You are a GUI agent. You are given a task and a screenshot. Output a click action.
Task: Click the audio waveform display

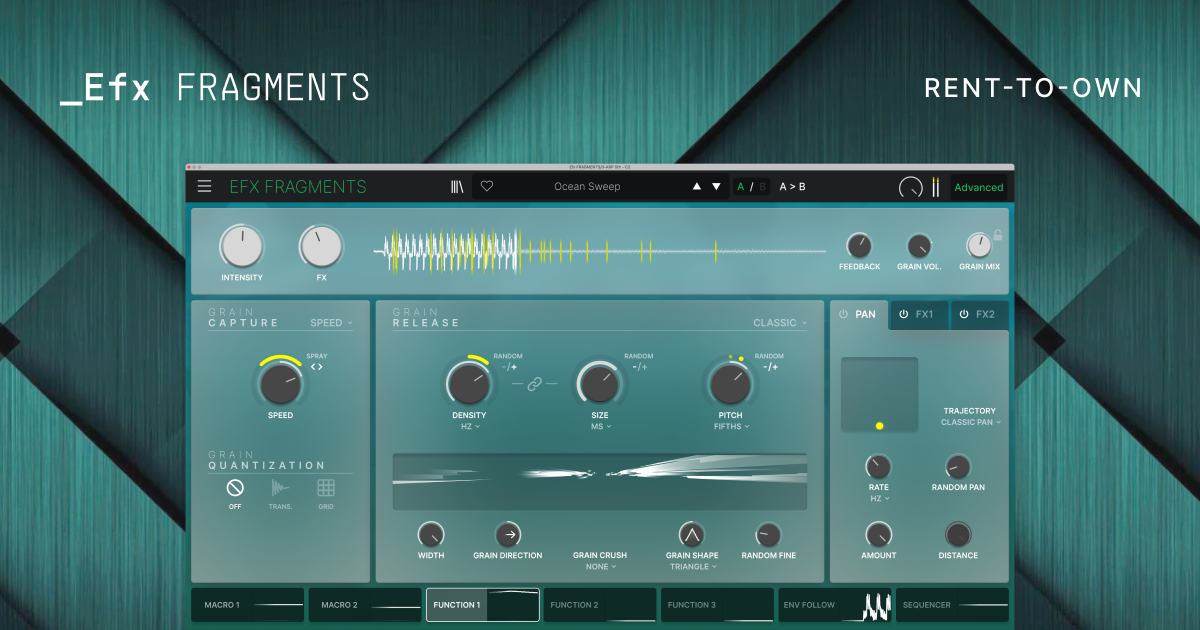(598, 250)
